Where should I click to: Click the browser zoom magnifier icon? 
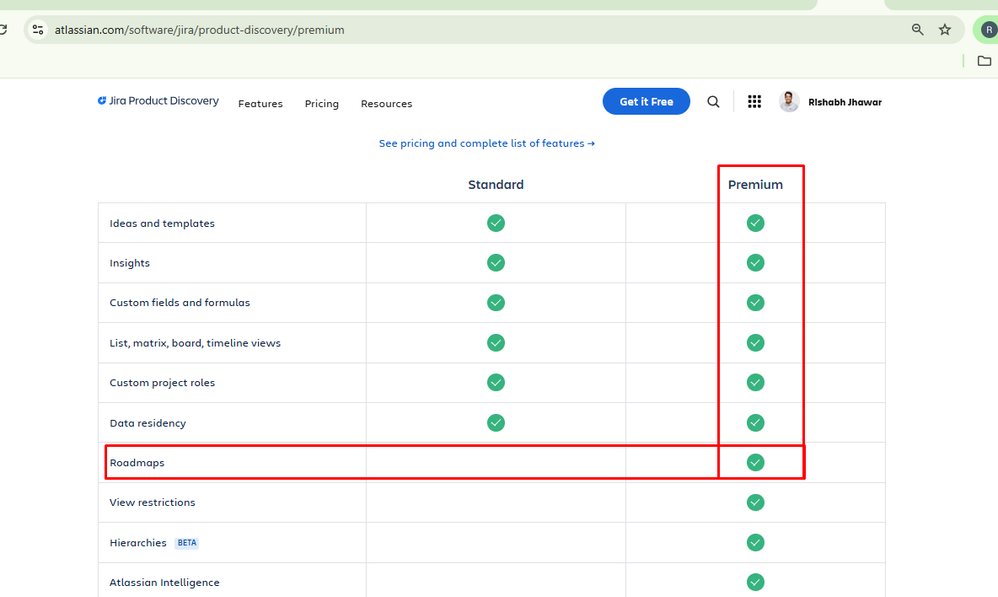pos(917,29)
